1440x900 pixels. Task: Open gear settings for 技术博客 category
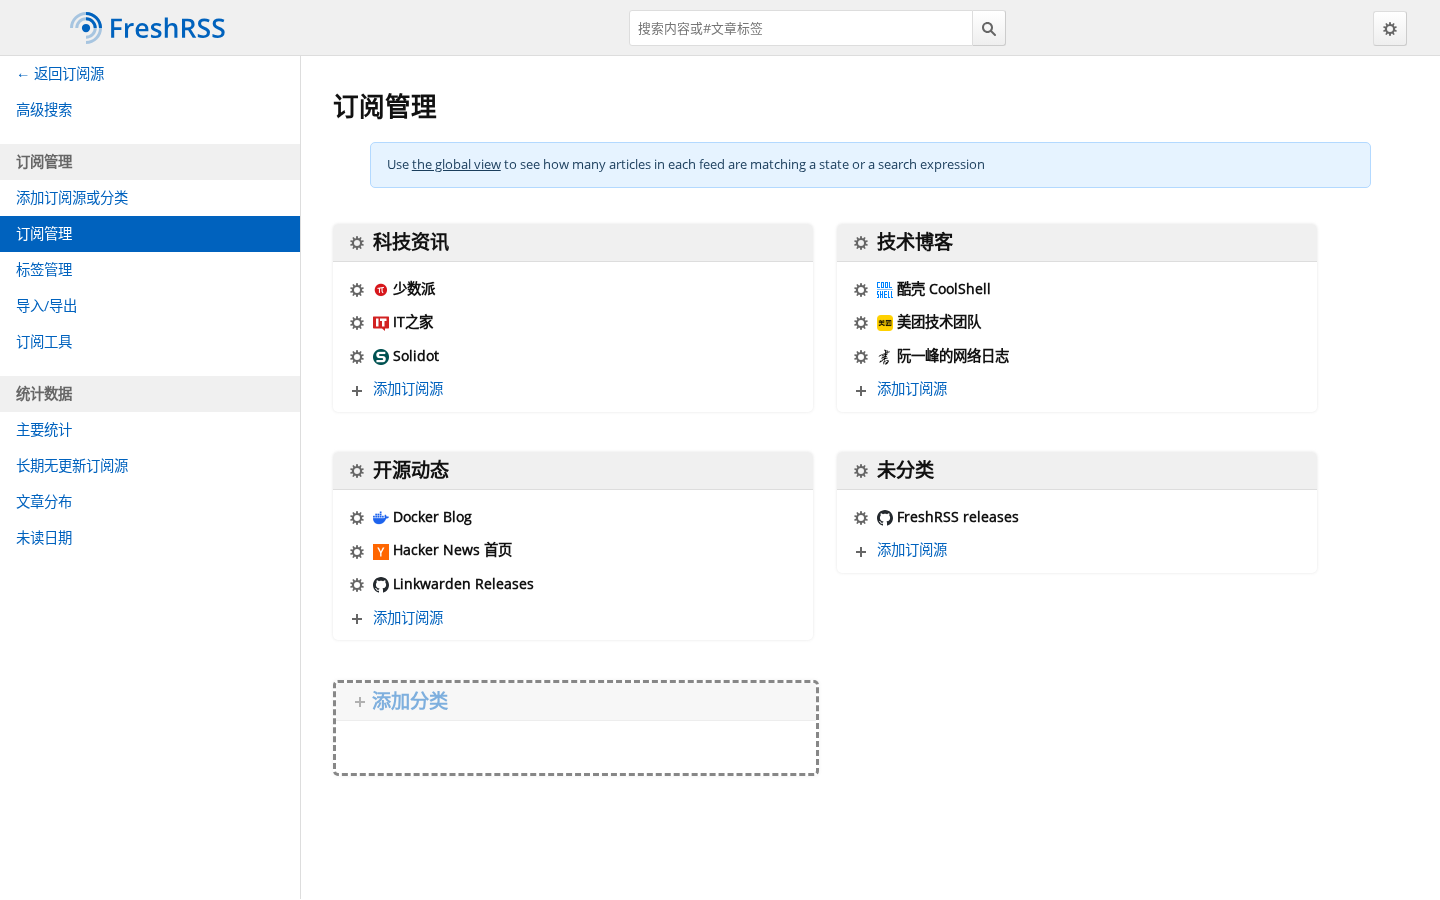coord(861,243)
